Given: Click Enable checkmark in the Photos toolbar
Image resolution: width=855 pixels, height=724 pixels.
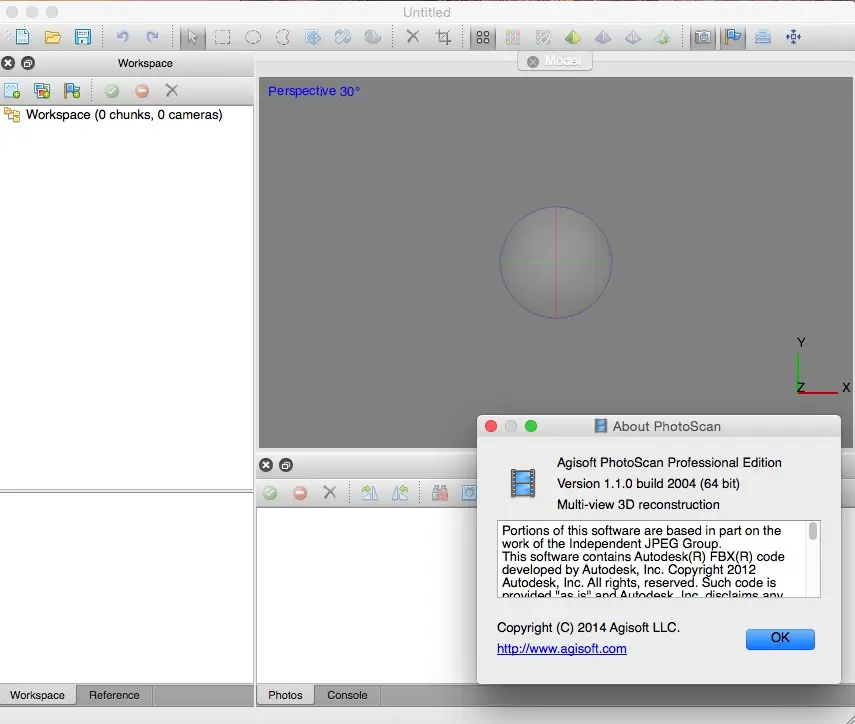Looking at the screenshot, I should pos(270,493).
